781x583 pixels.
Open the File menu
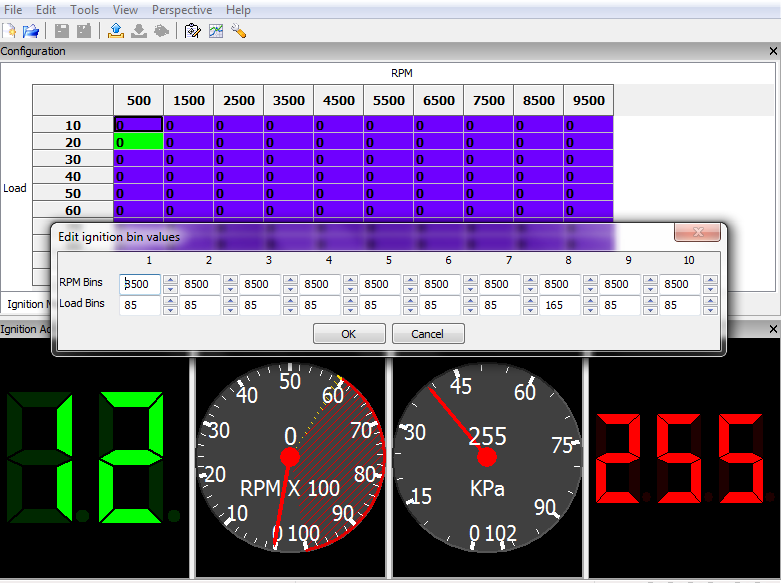(x=13, y=9)
